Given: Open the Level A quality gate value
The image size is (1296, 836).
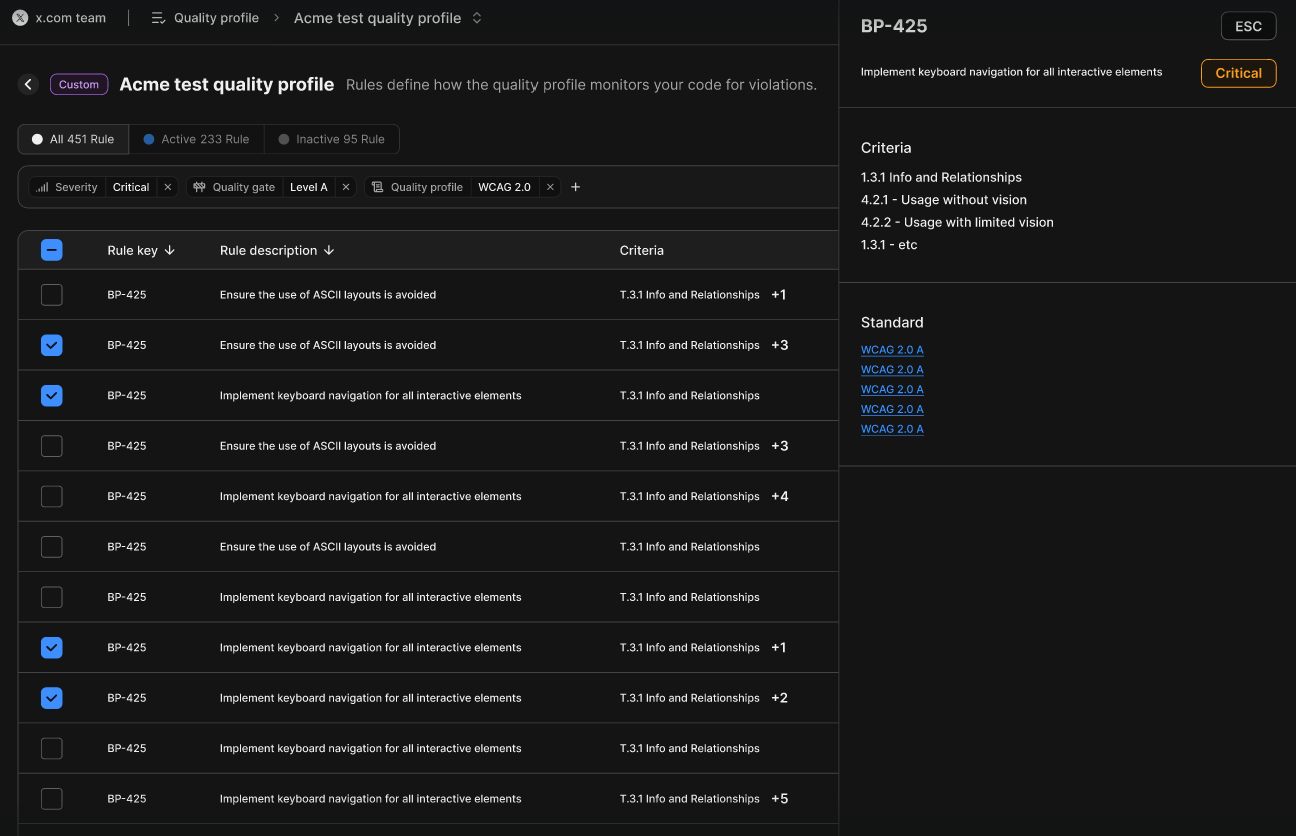Looking at the screenshot, I should pos(309,187).
